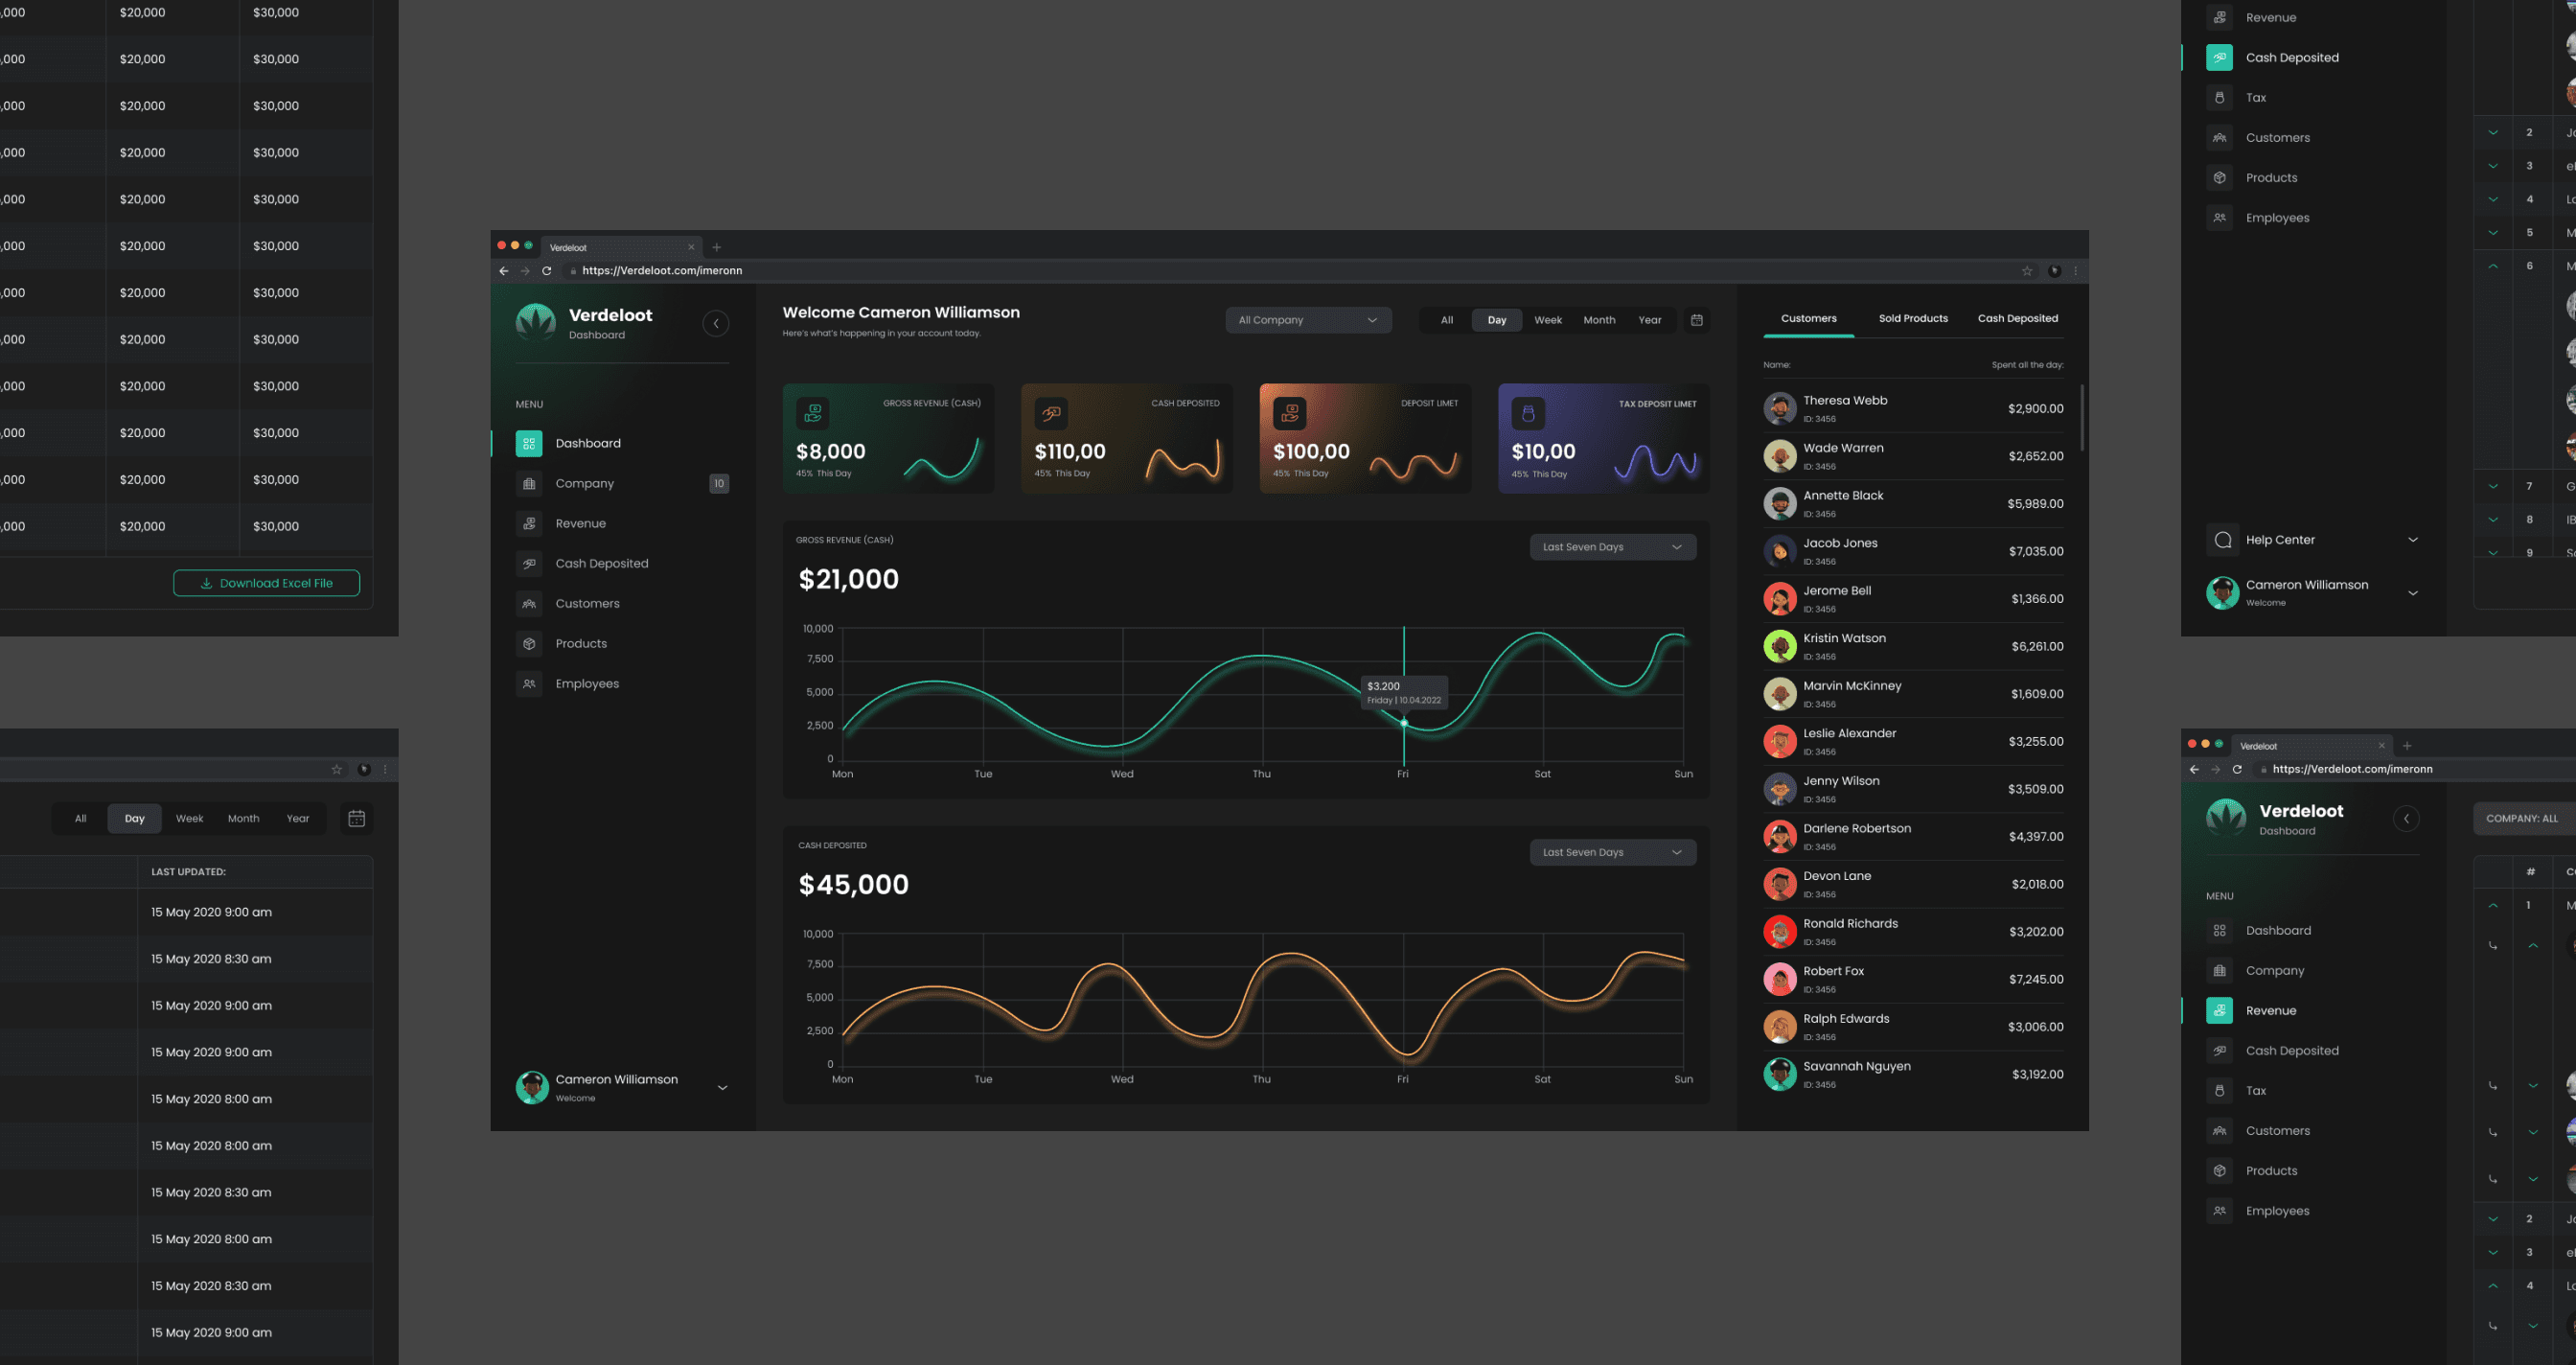Go to the Employees page in the main sidebar
The height and width of the screenshot is (1365, 2576).
(587, 683)
